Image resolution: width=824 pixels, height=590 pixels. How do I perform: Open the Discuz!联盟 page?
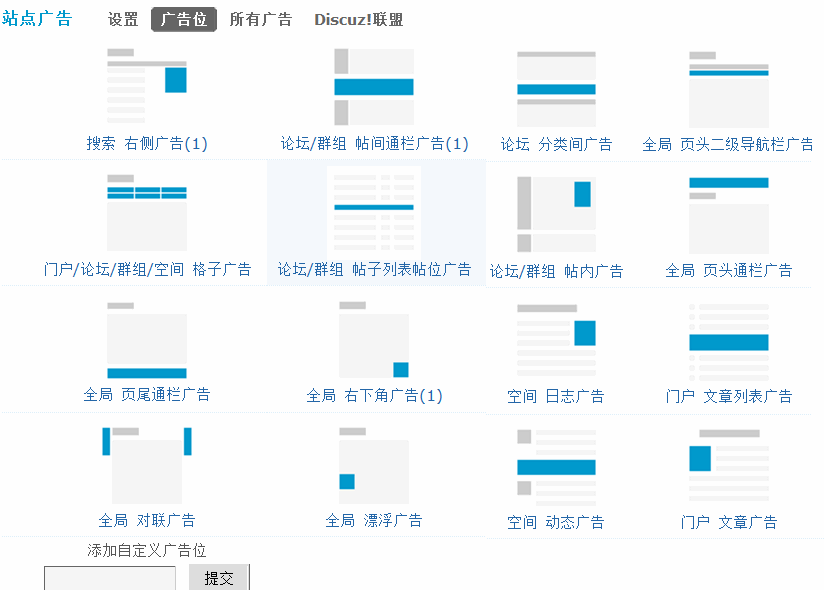(x=357, y=19)
